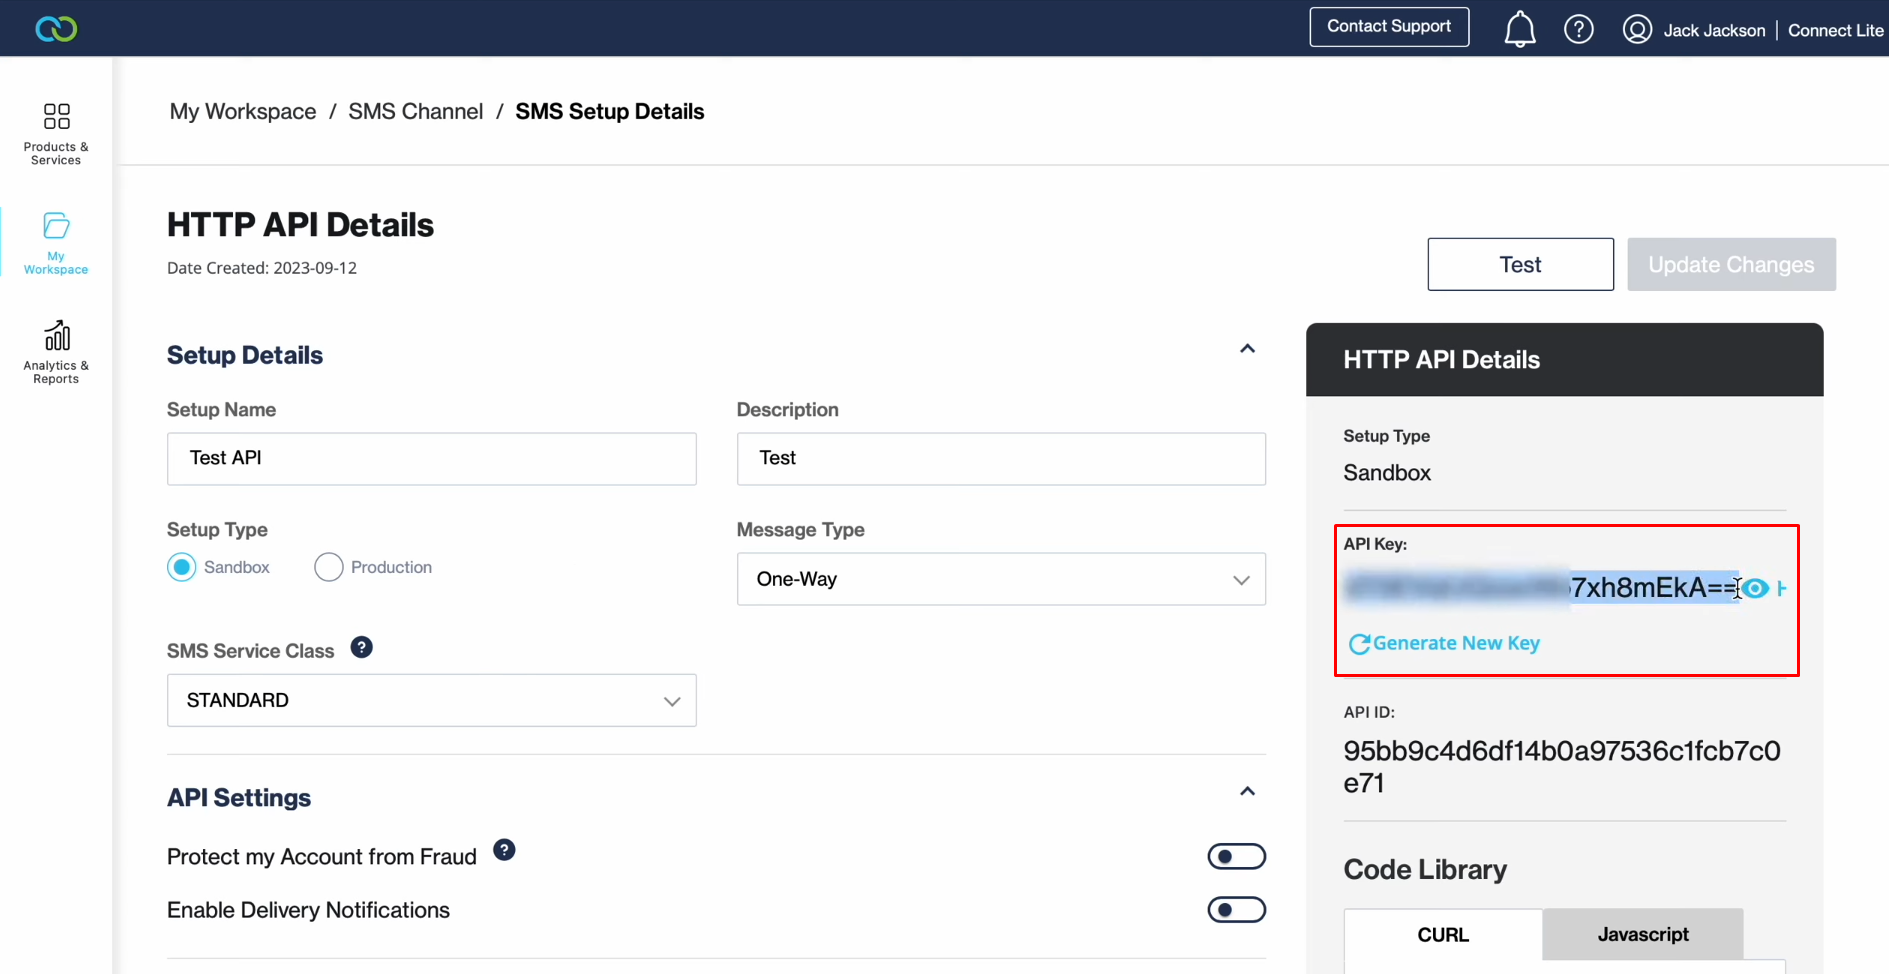This screenshot has height=974, width=1889.
Task: Click the Contact Support button
Action: [1389, 27]
